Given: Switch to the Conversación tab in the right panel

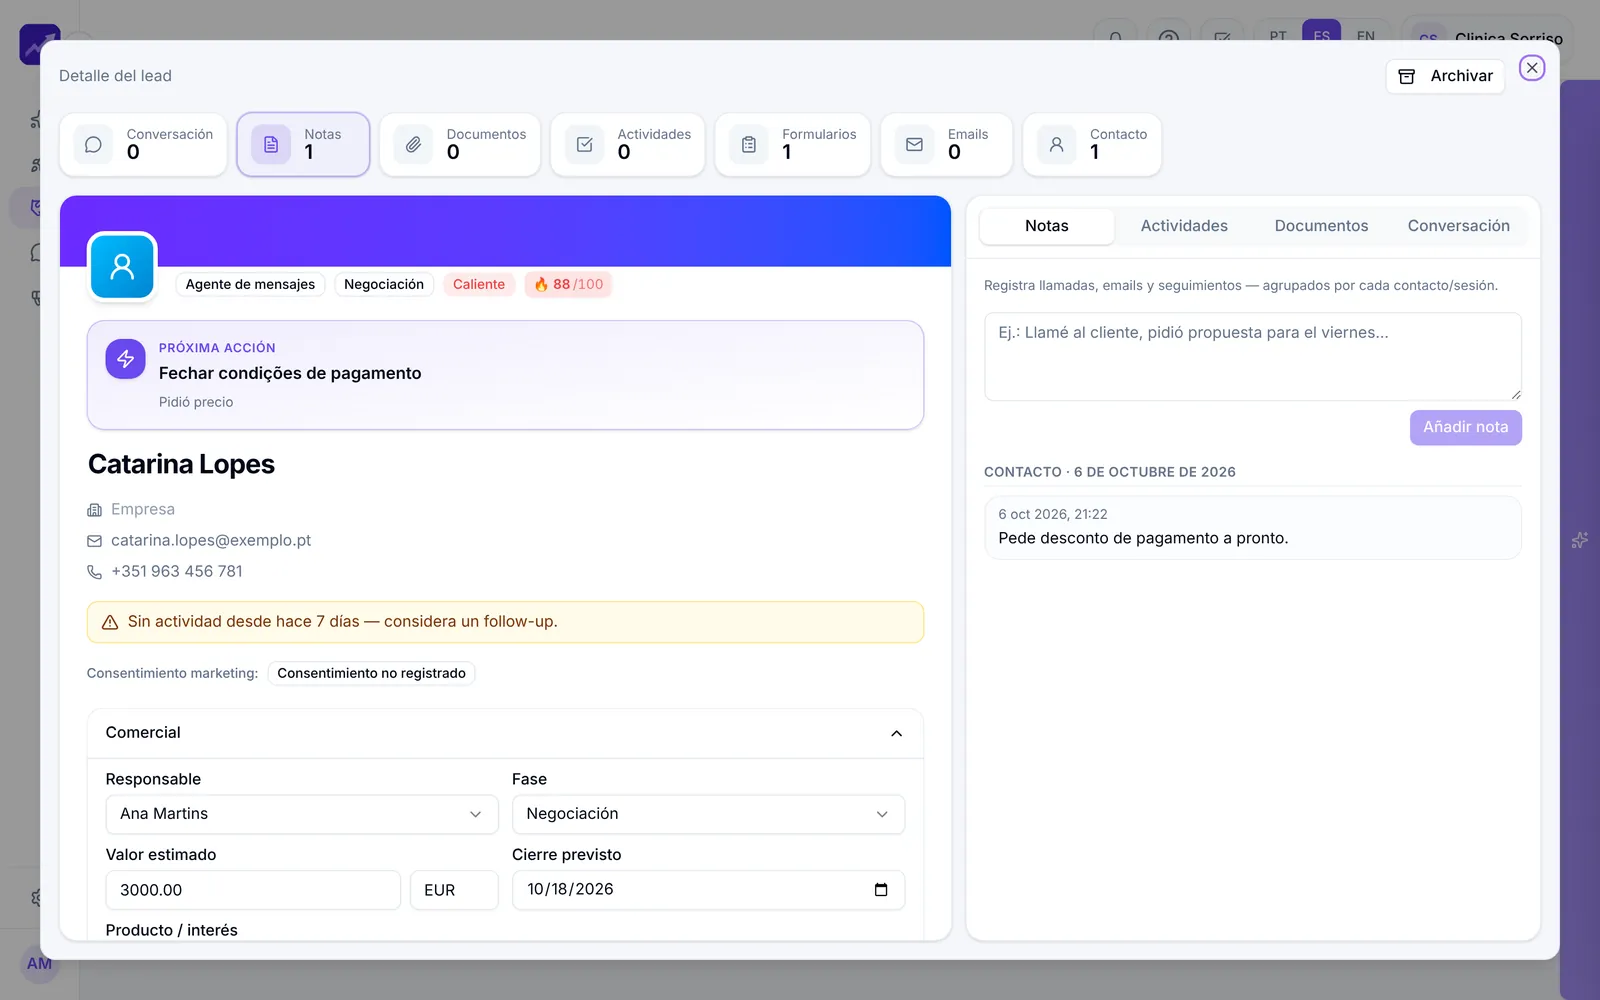Looking at the screenshot, I should (1459, 226).
